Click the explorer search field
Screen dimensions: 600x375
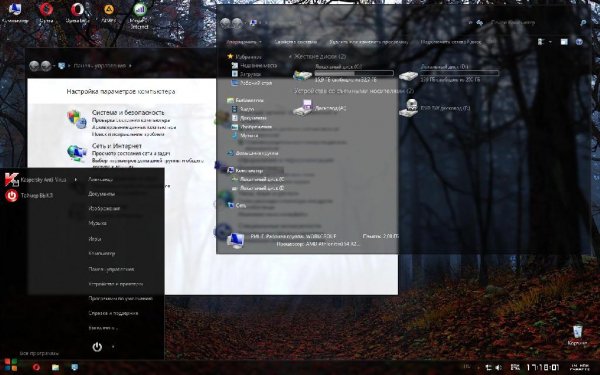[x=539, y=23]
